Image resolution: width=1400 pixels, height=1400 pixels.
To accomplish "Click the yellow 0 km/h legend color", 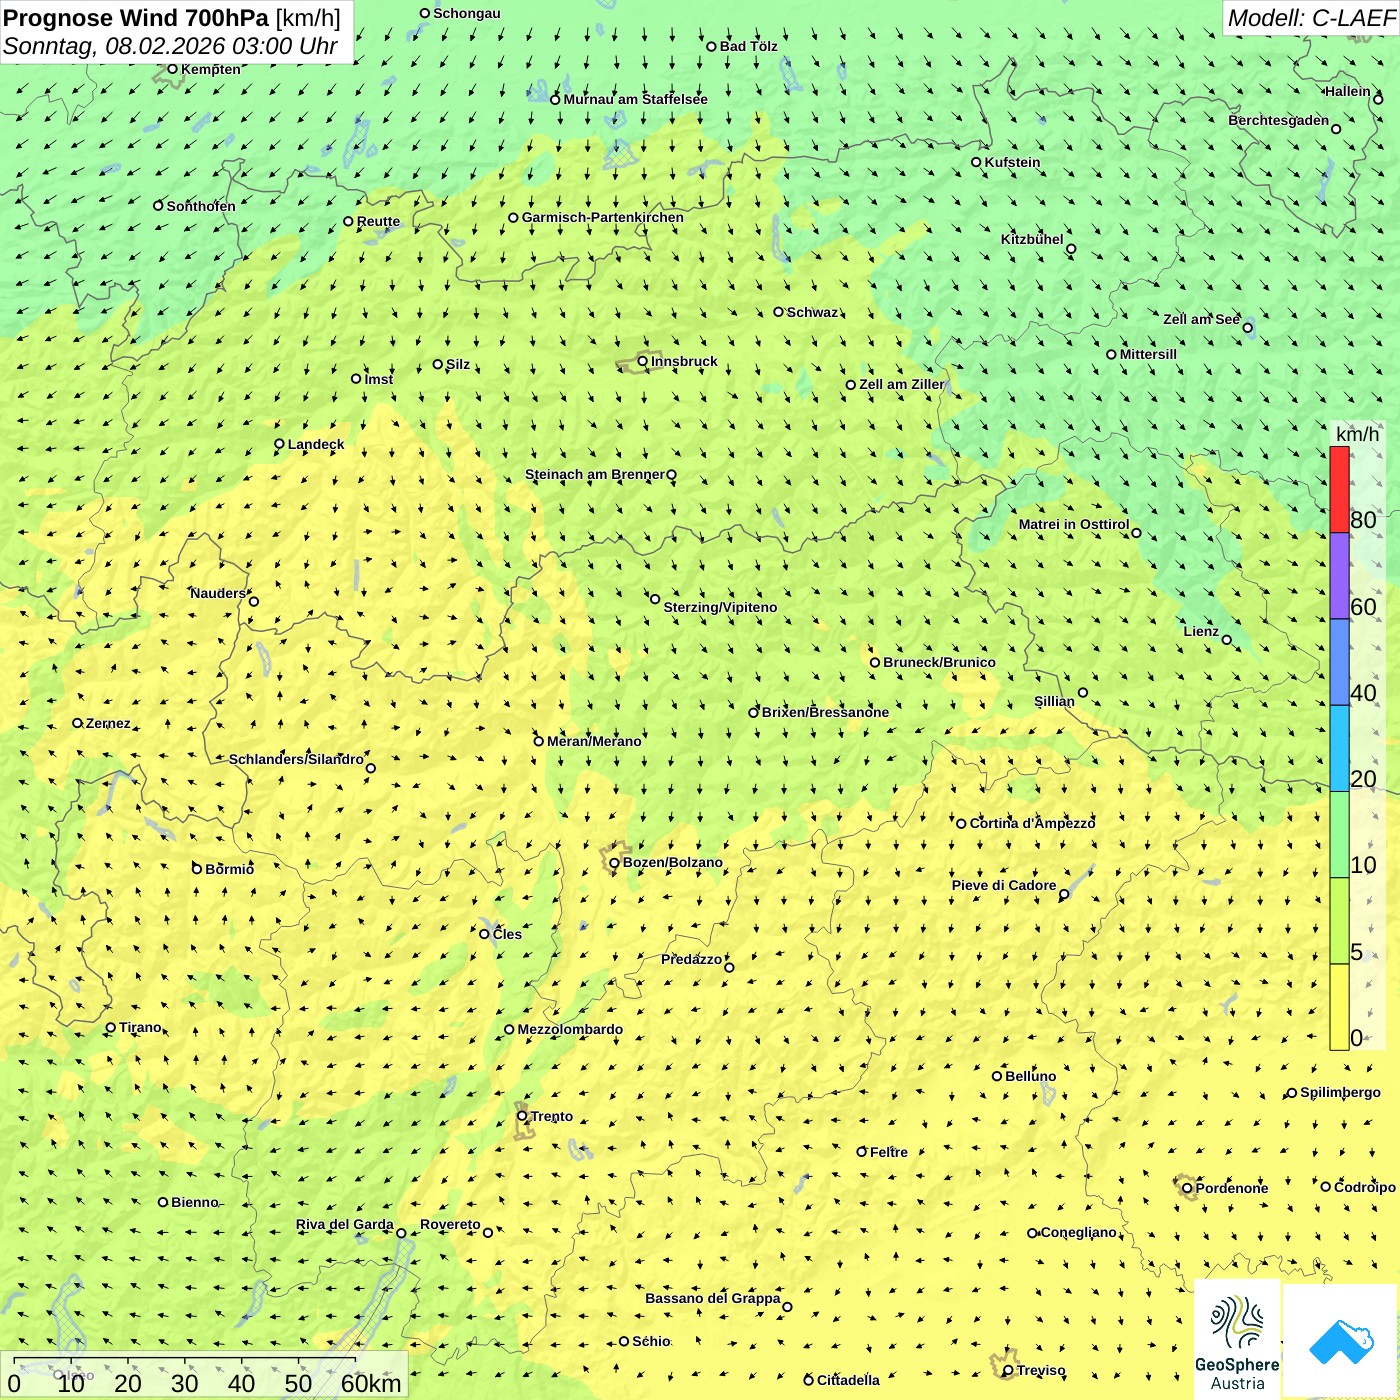I will pyautogui.click(x=1339, y=1007).
